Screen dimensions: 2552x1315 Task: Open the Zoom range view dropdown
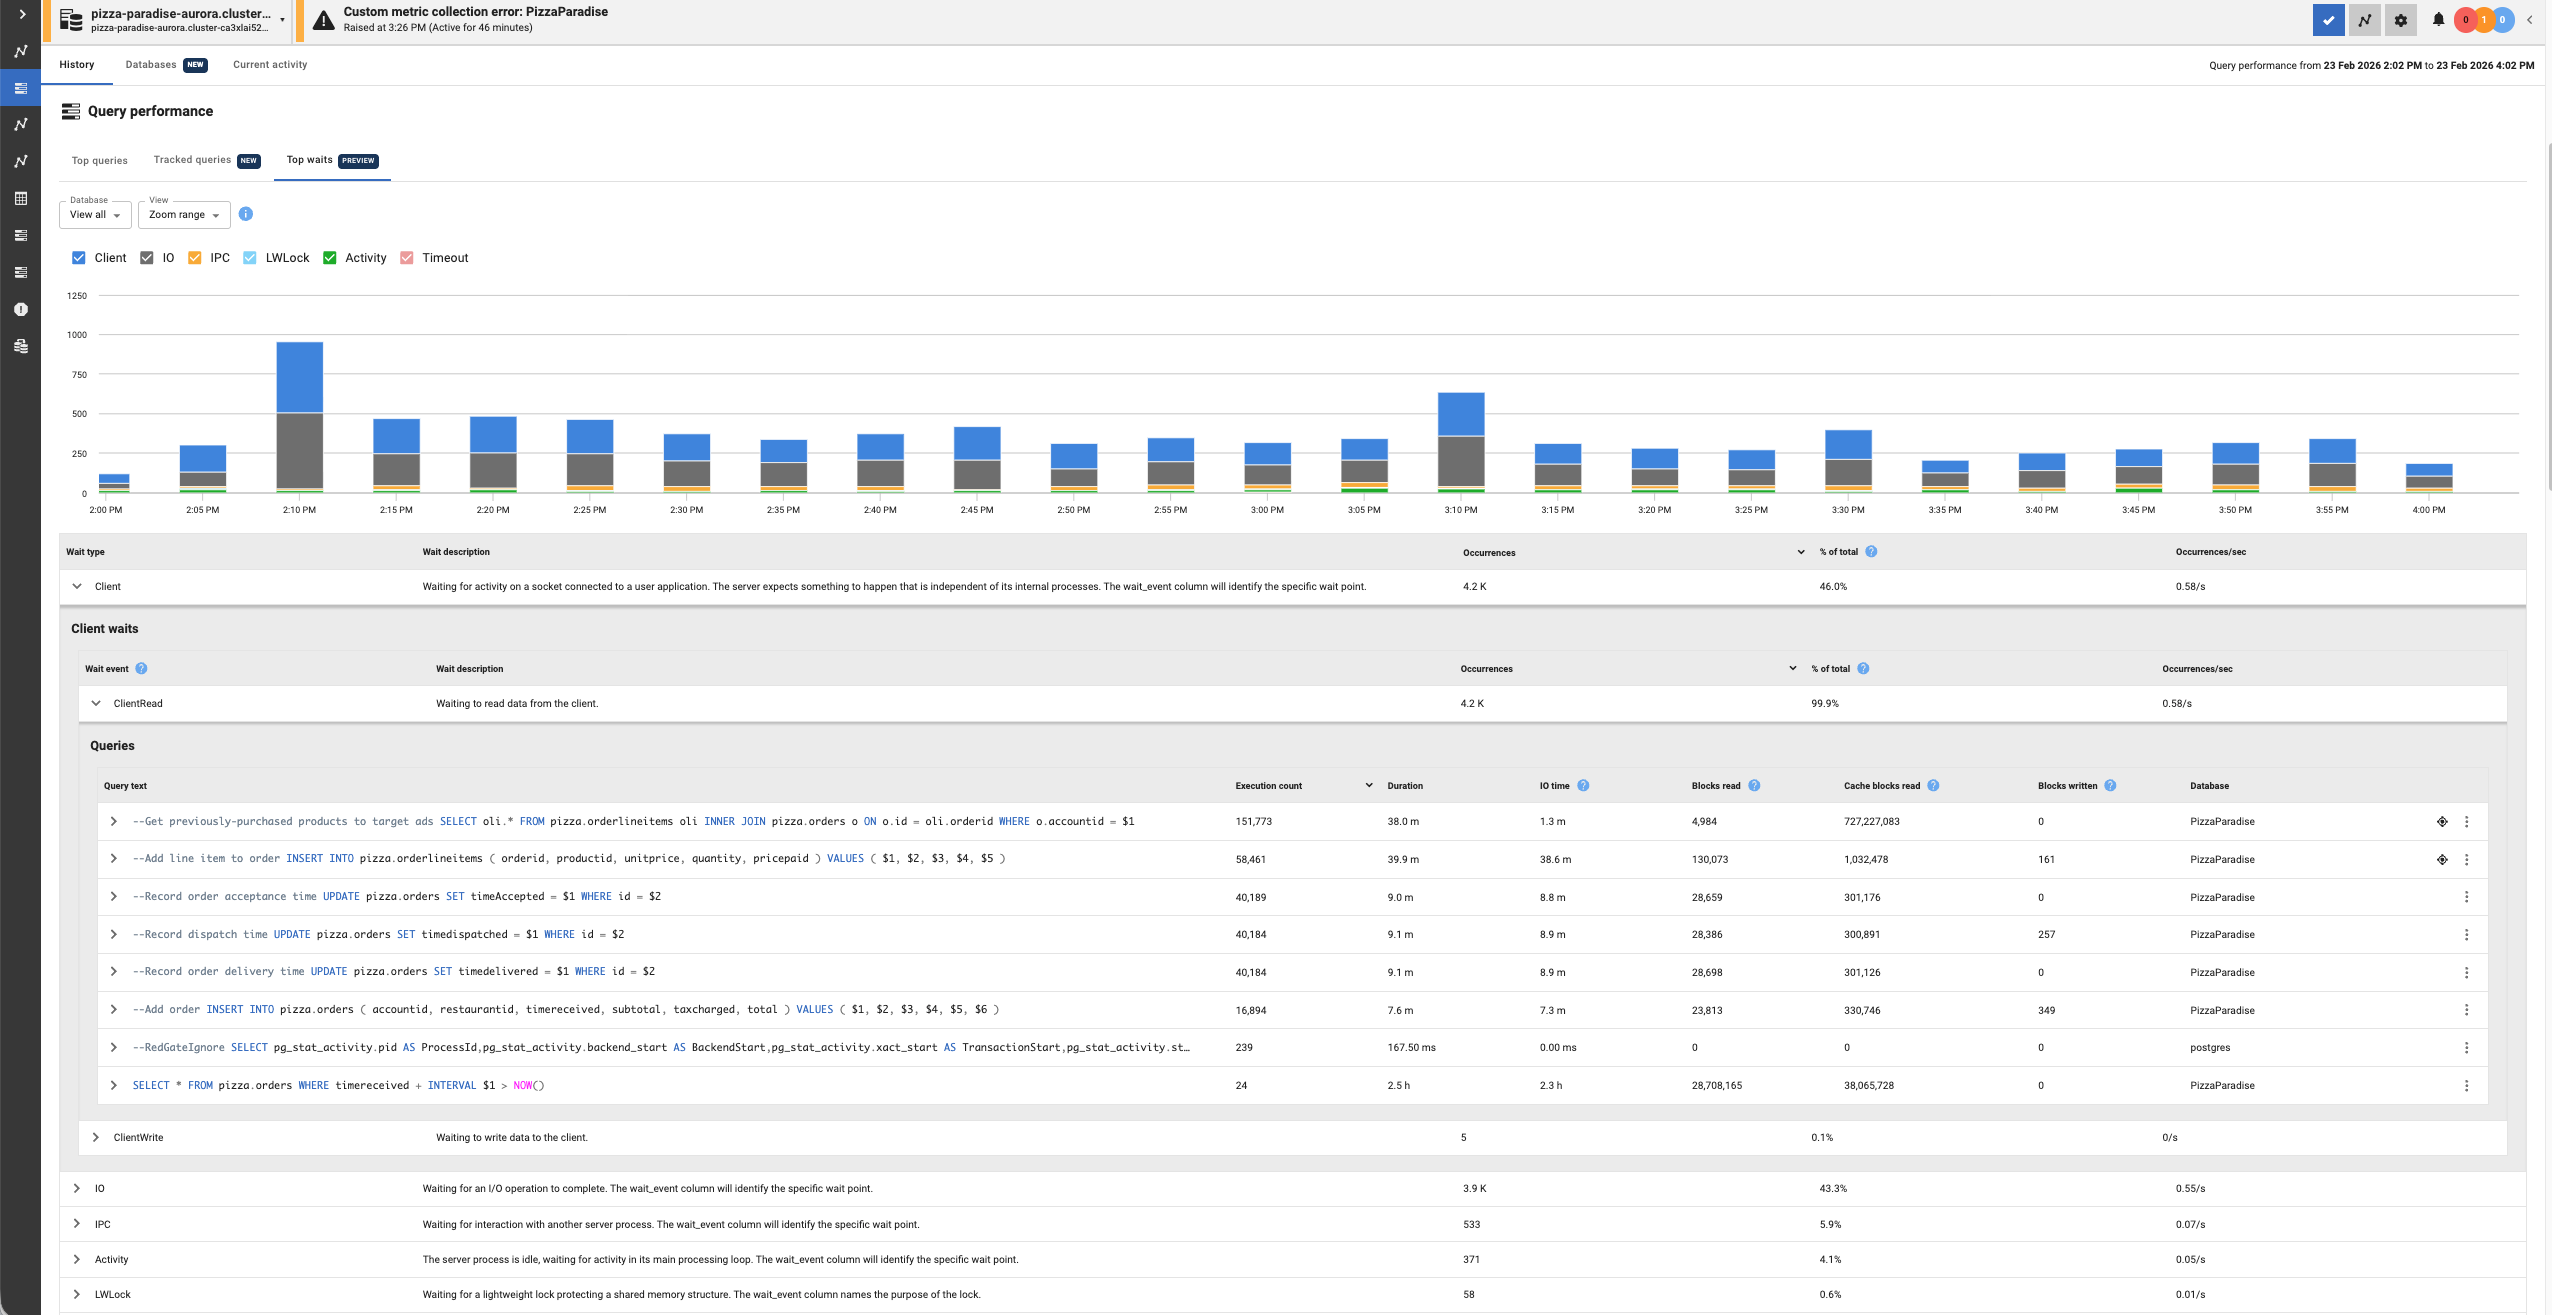click(184, 215)
